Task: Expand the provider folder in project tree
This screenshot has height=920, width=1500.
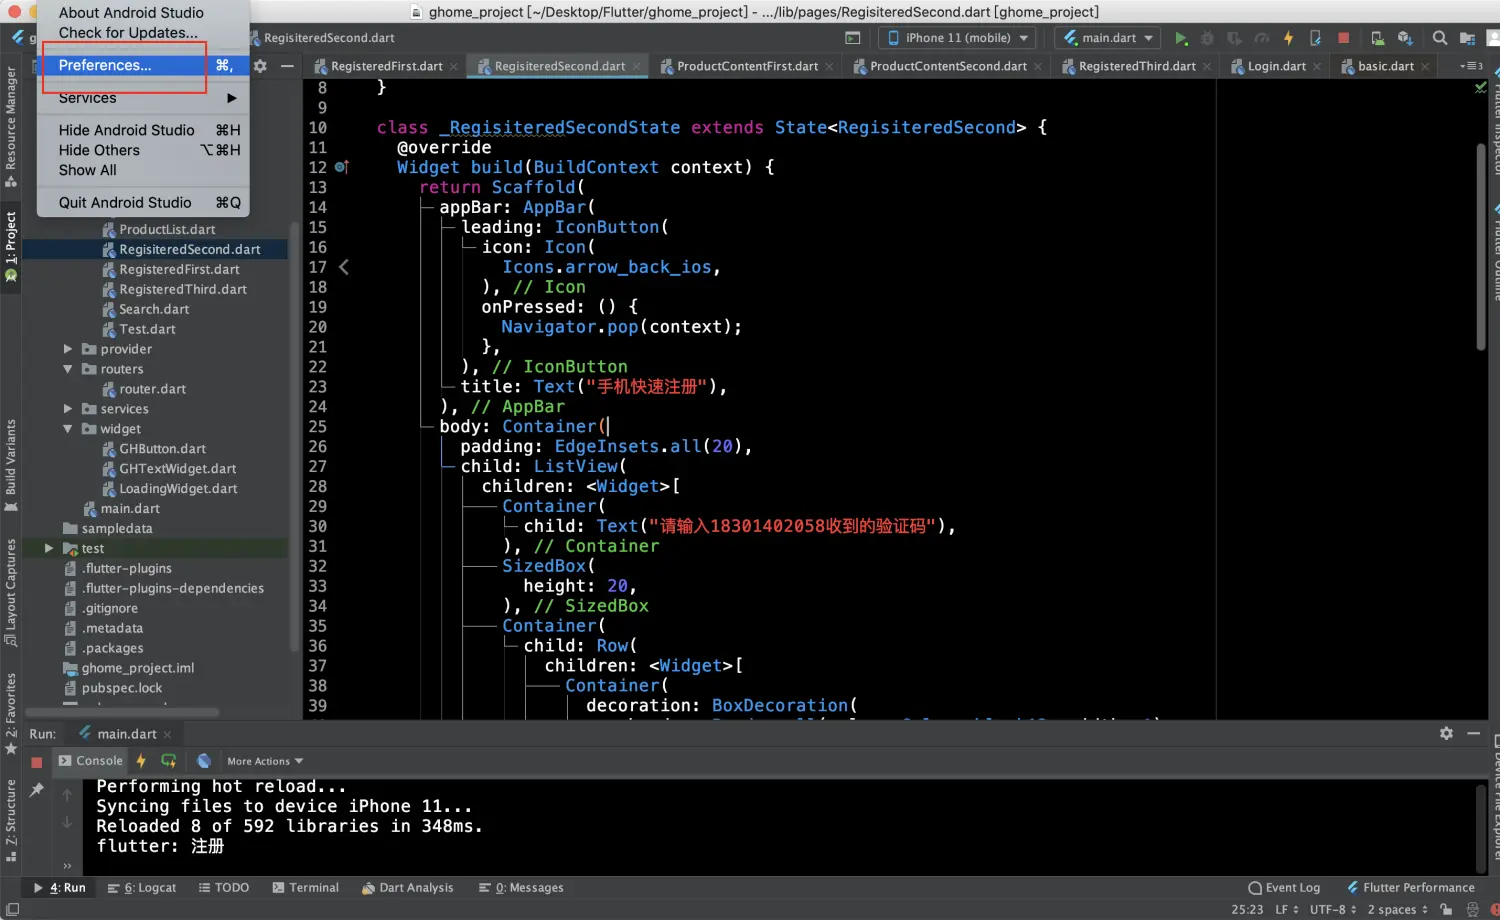Action: [x=68, y=349]
